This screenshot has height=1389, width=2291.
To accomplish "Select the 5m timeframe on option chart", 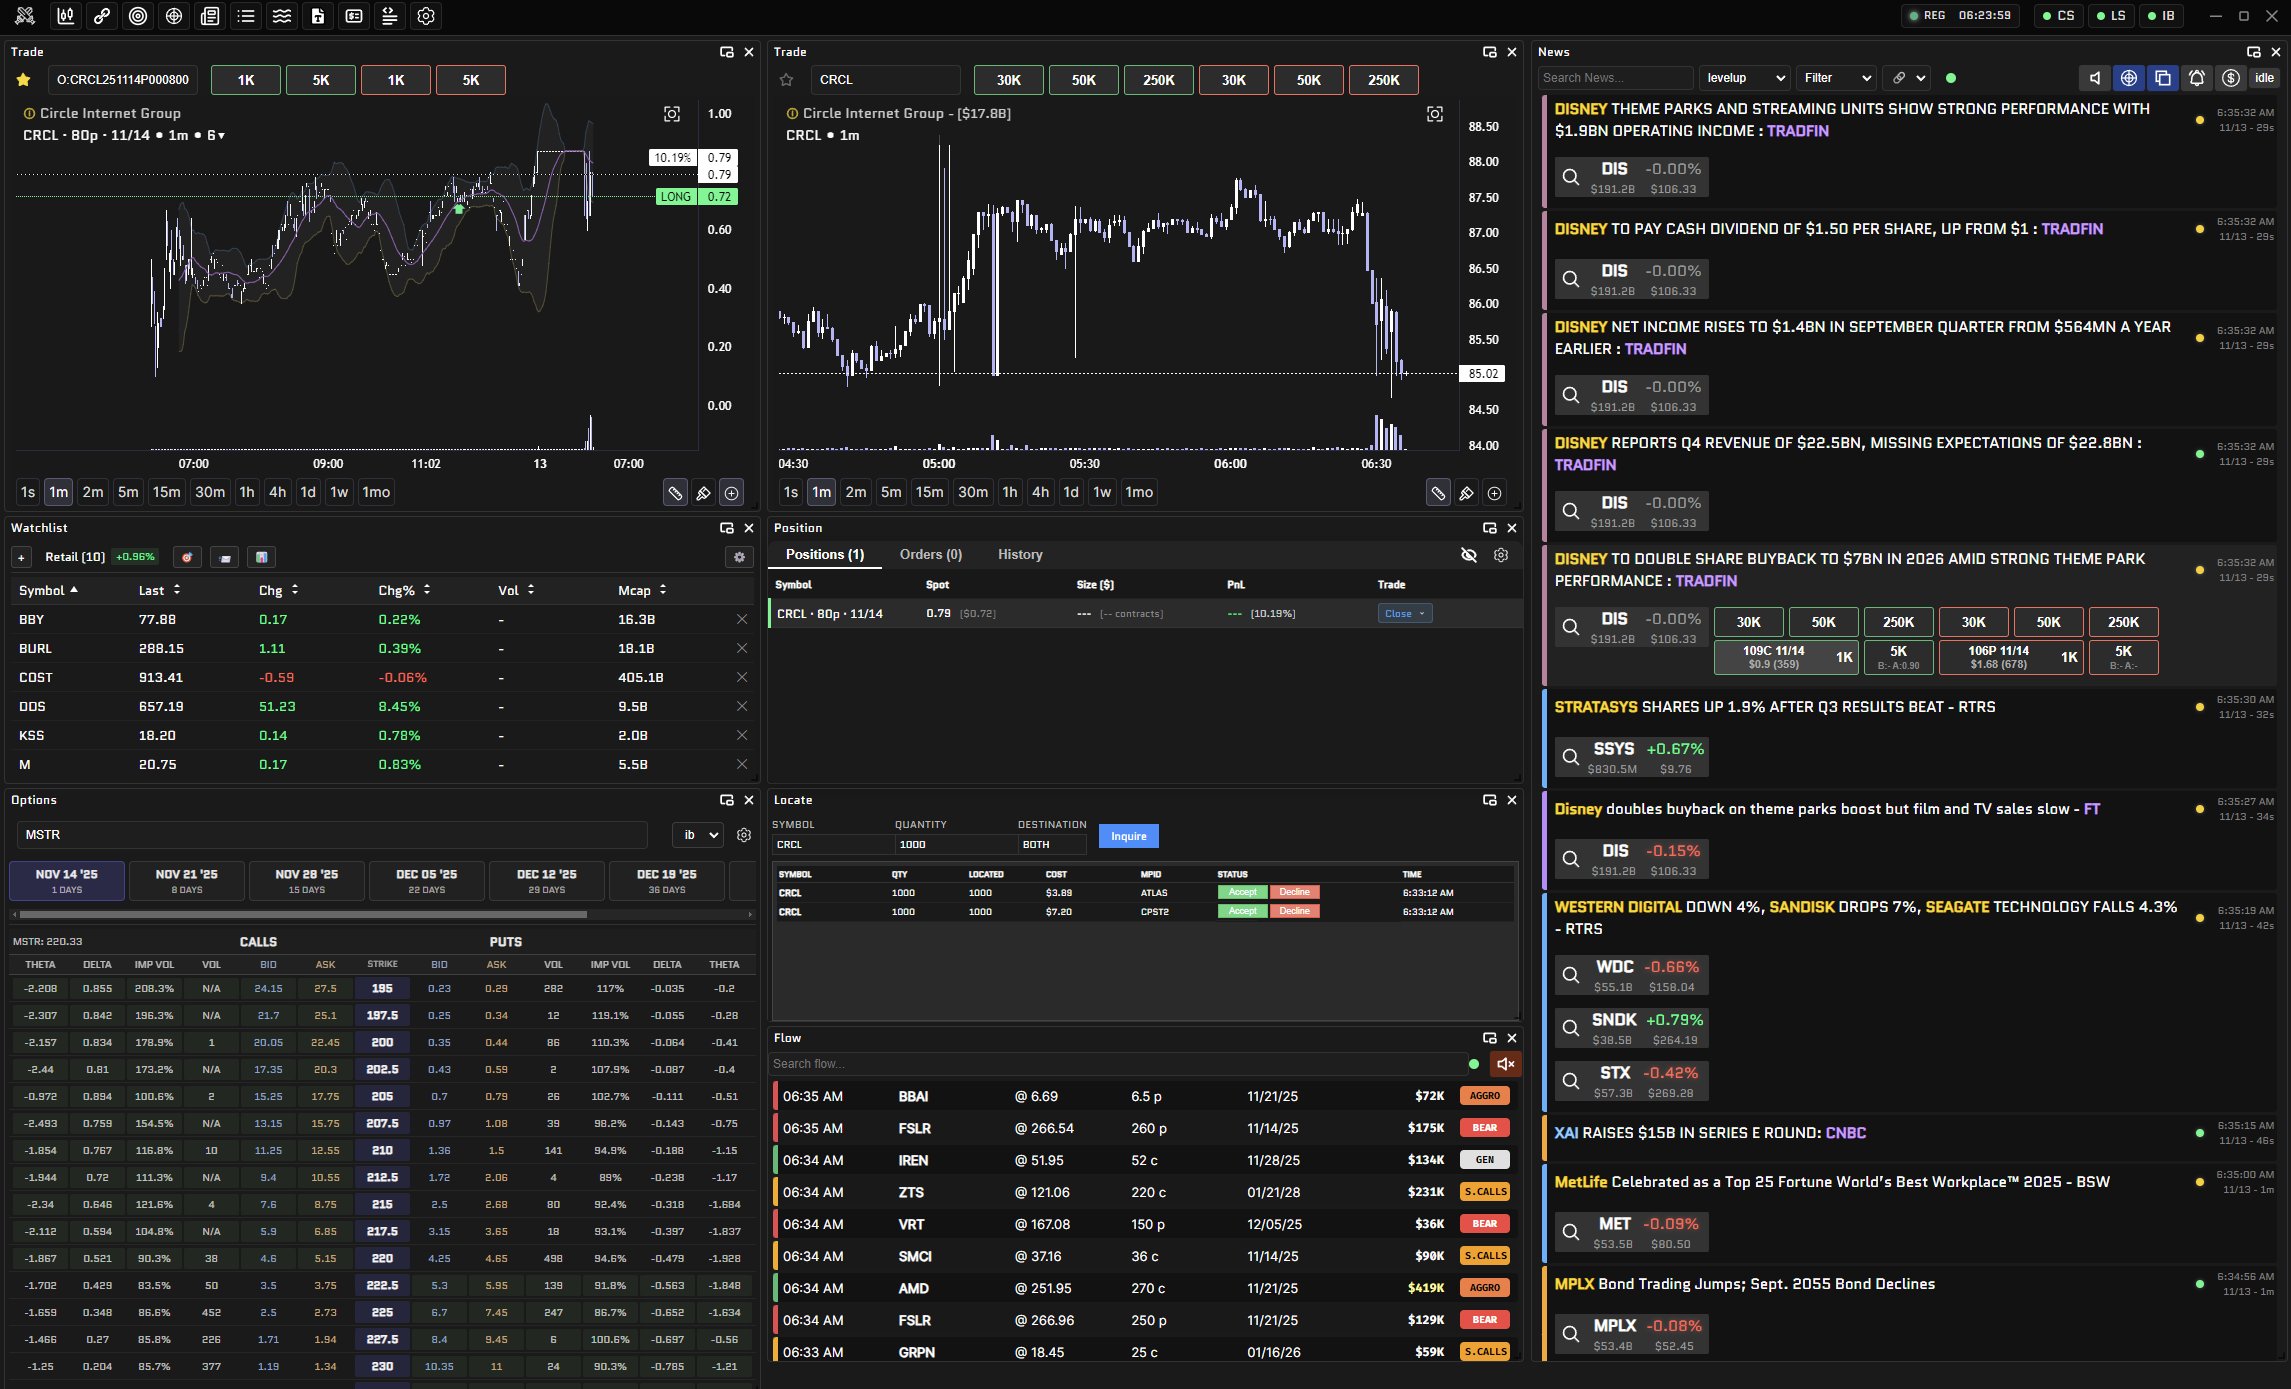I will click(x=128, y=492).
